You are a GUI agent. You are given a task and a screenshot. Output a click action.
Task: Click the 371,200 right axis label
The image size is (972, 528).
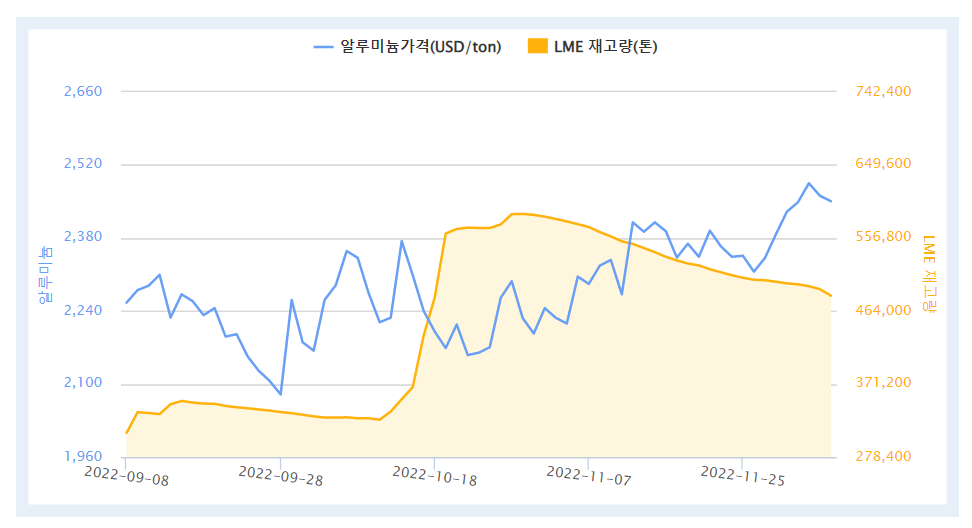tap(883, 382)
